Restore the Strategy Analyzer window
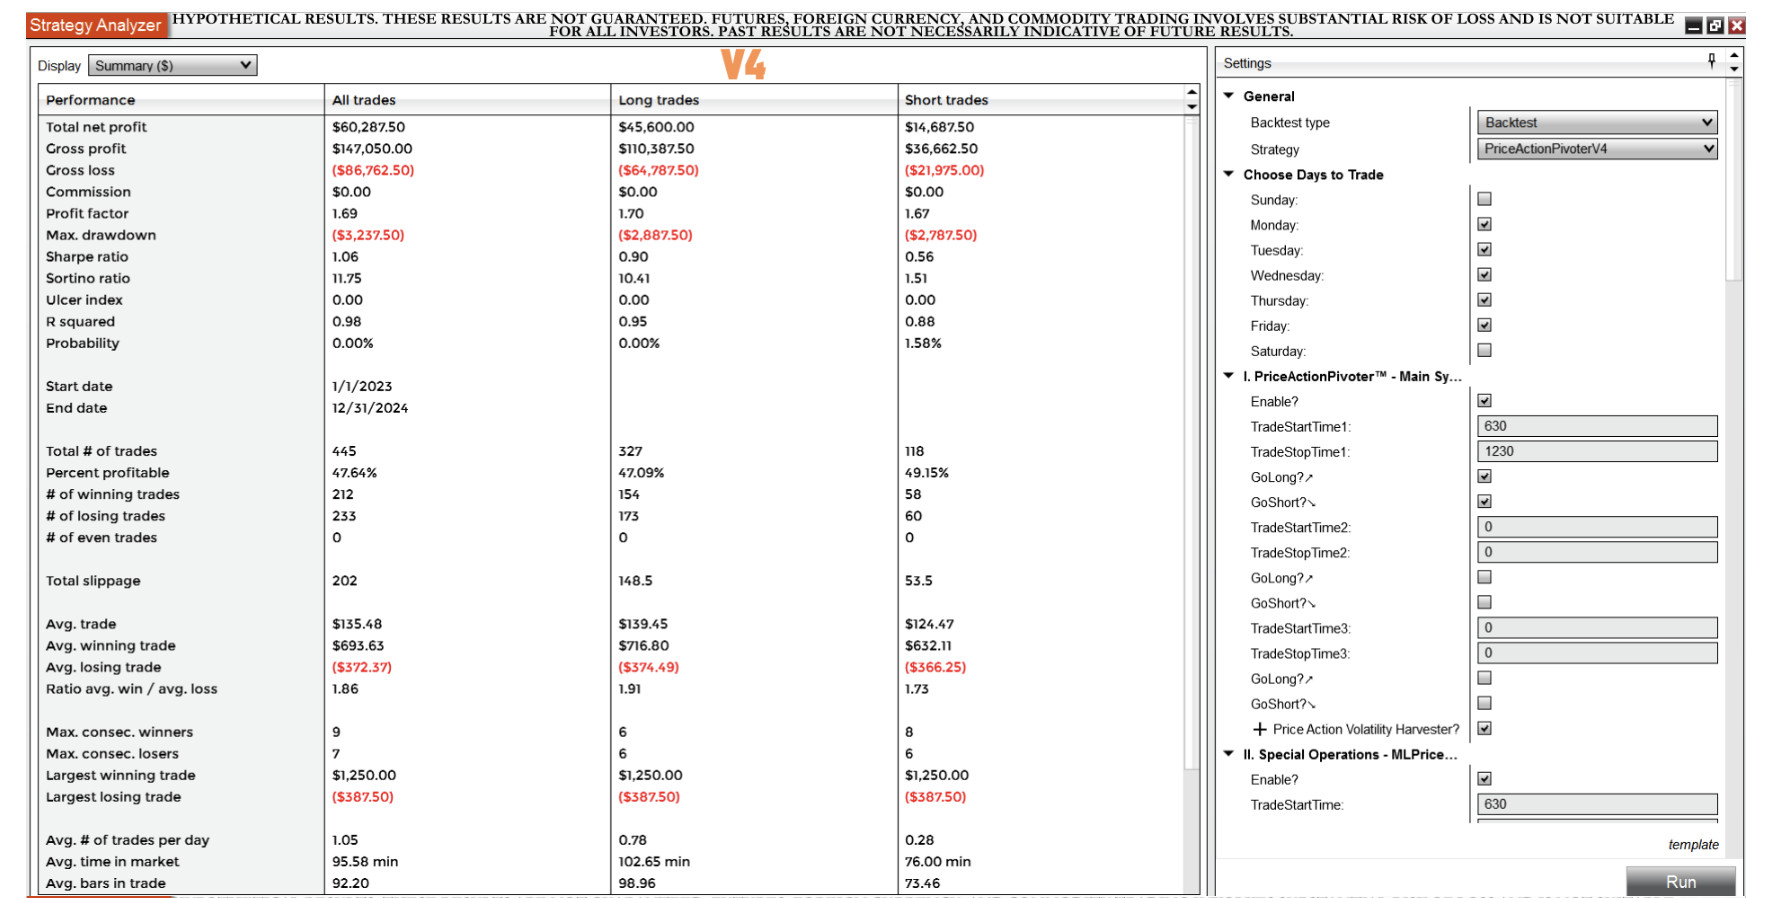The image size is (1774, 898). pos(1715,26)
